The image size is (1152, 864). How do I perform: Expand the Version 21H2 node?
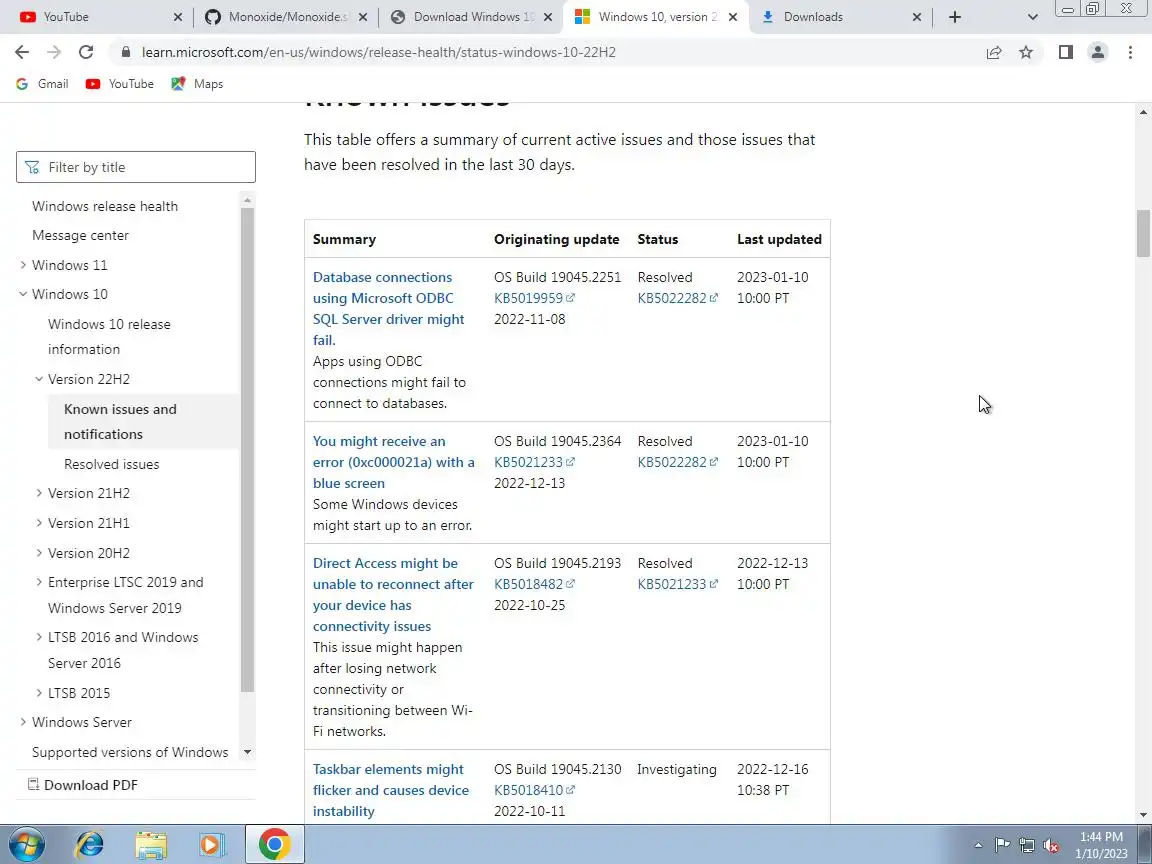pyautogui.click(x=39, y=493)
